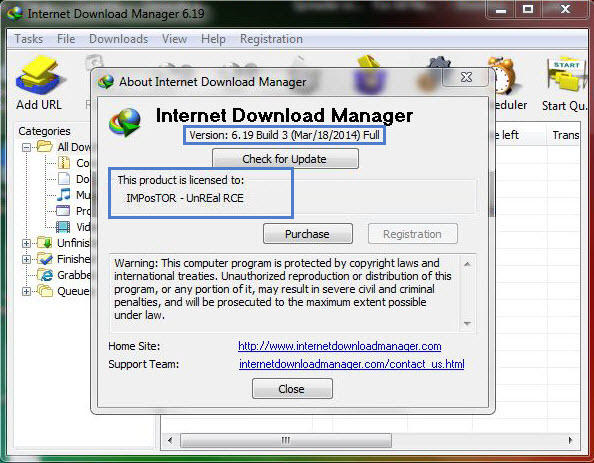
Task: Open the contact_us.html support link
Action: coord(352,364)
